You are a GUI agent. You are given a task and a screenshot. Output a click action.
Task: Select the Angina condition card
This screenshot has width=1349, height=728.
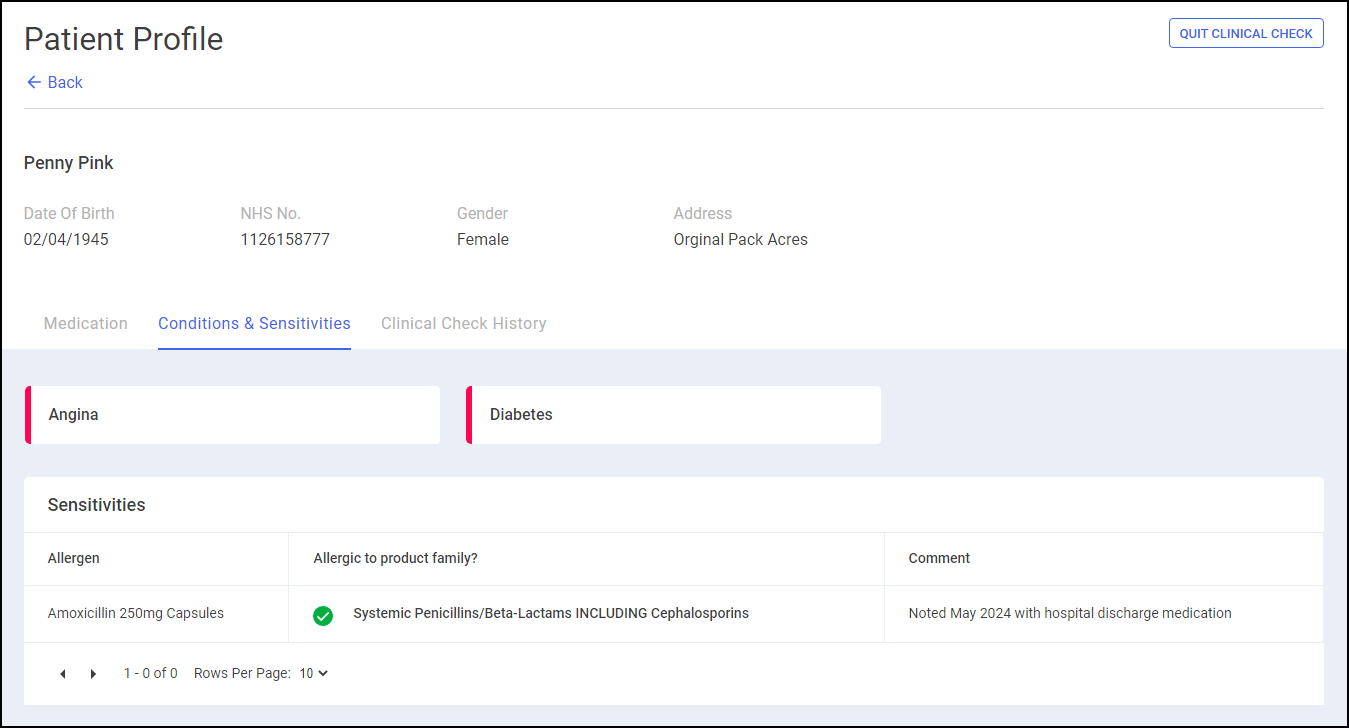point(232,415)
